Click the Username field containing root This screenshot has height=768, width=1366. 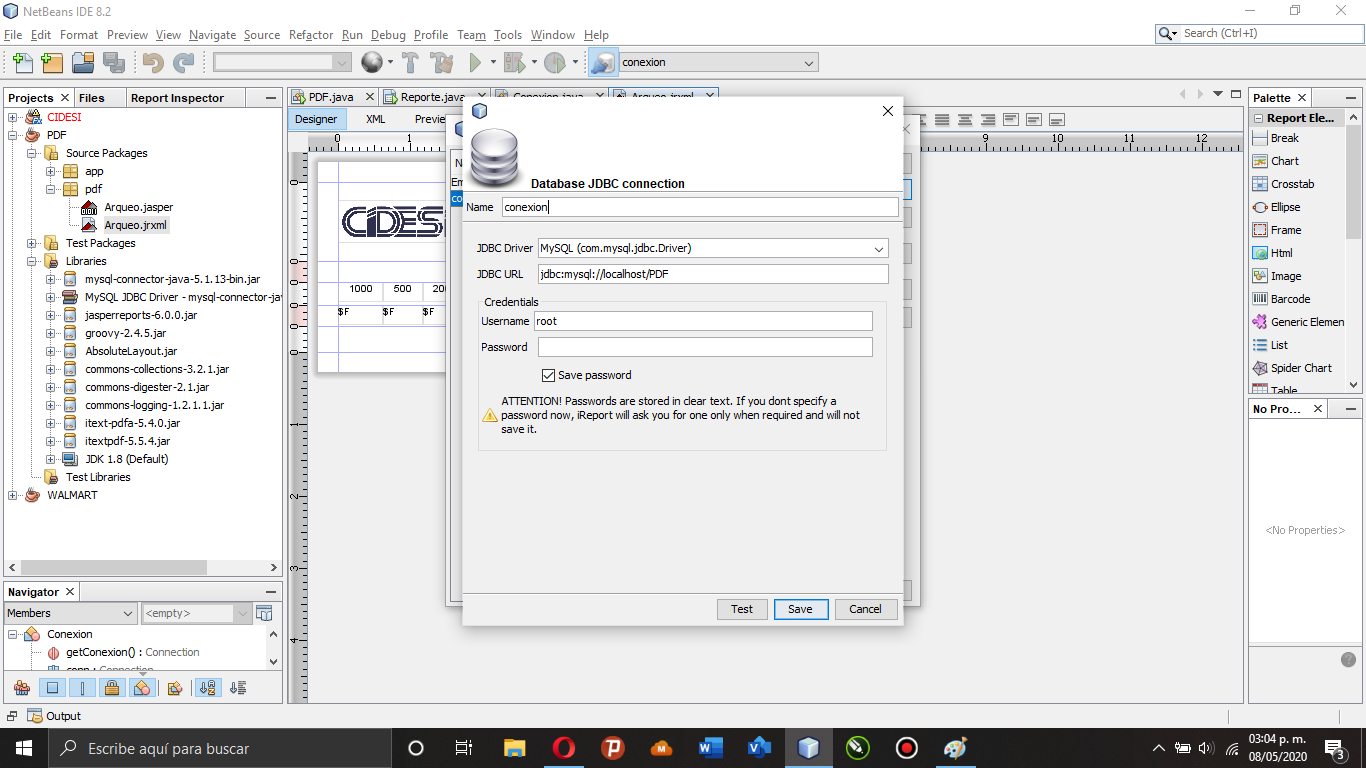pos(703,321)
